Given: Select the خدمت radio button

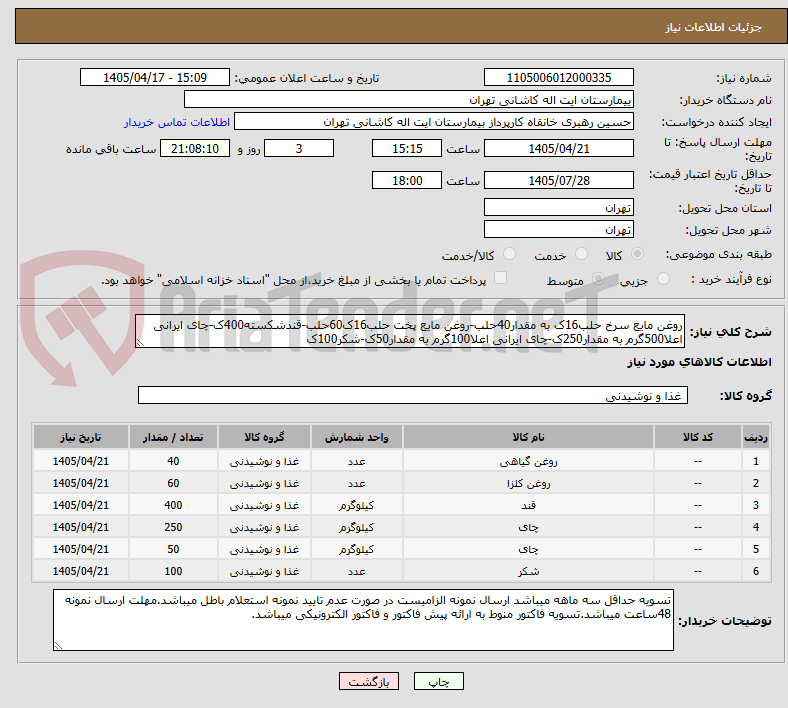Looking at the screenshot, I should (x=581, y=254).
